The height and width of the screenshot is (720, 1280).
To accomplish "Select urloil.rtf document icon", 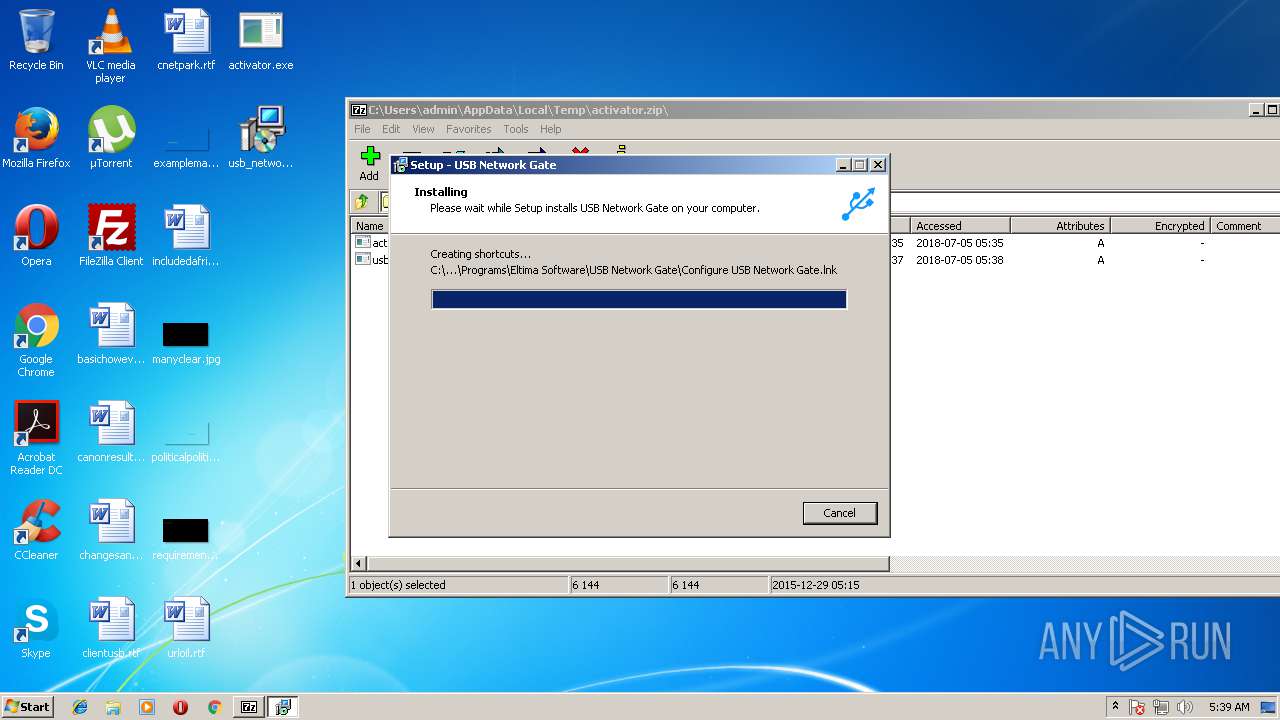I will tap(186, 629).
